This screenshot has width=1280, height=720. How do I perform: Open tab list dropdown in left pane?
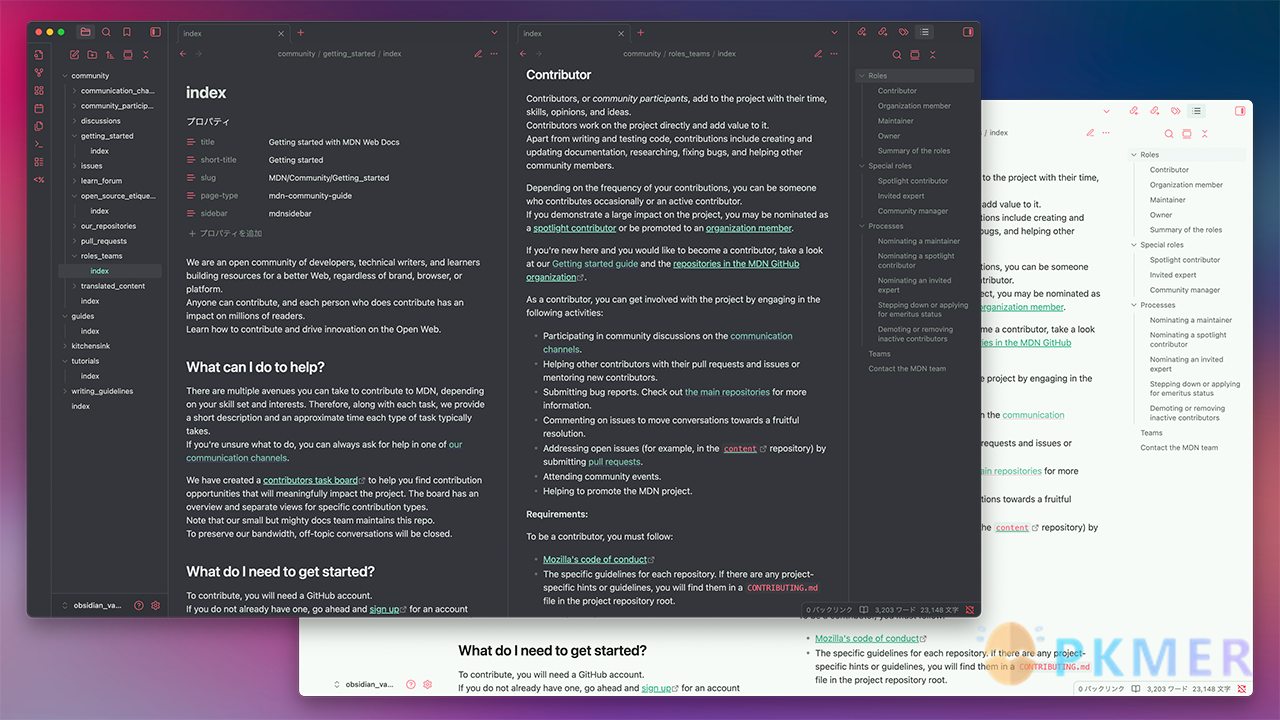click(494, 33)
